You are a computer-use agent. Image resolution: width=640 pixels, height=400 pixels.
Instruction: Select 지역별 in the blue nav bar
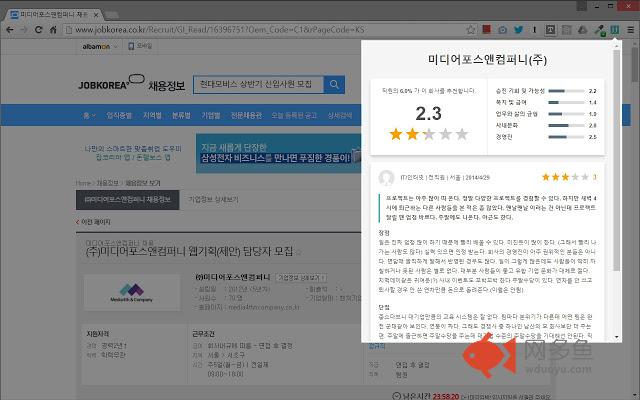[152, 116]
